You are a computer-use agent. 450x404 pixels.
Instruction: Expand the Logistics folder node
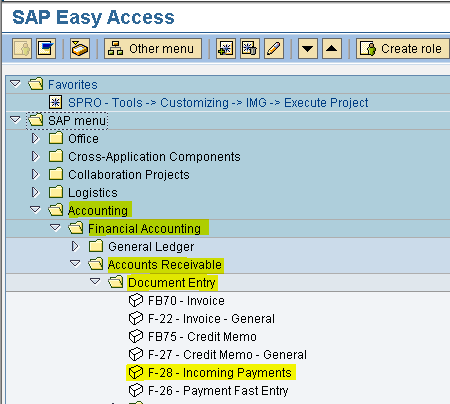click(x=35, y=192)
